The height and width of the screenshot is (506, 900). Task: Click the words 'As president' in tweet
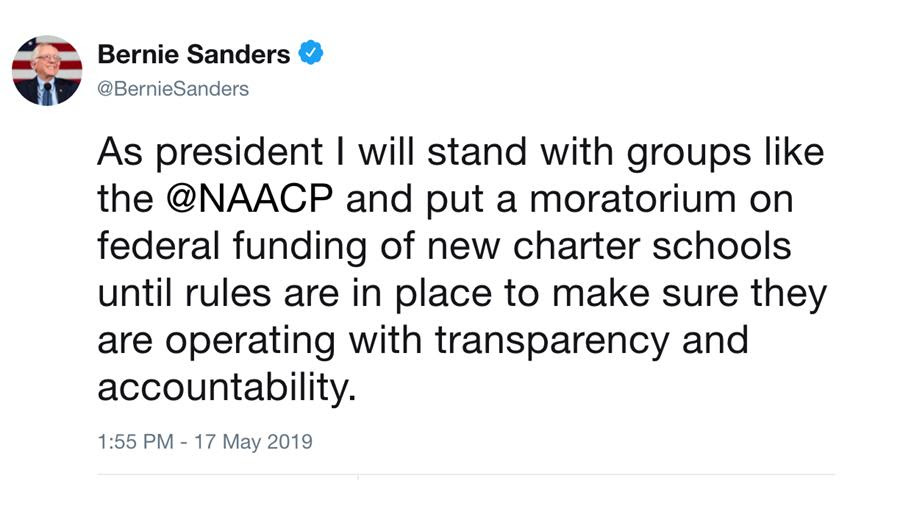tap(210, 154)
